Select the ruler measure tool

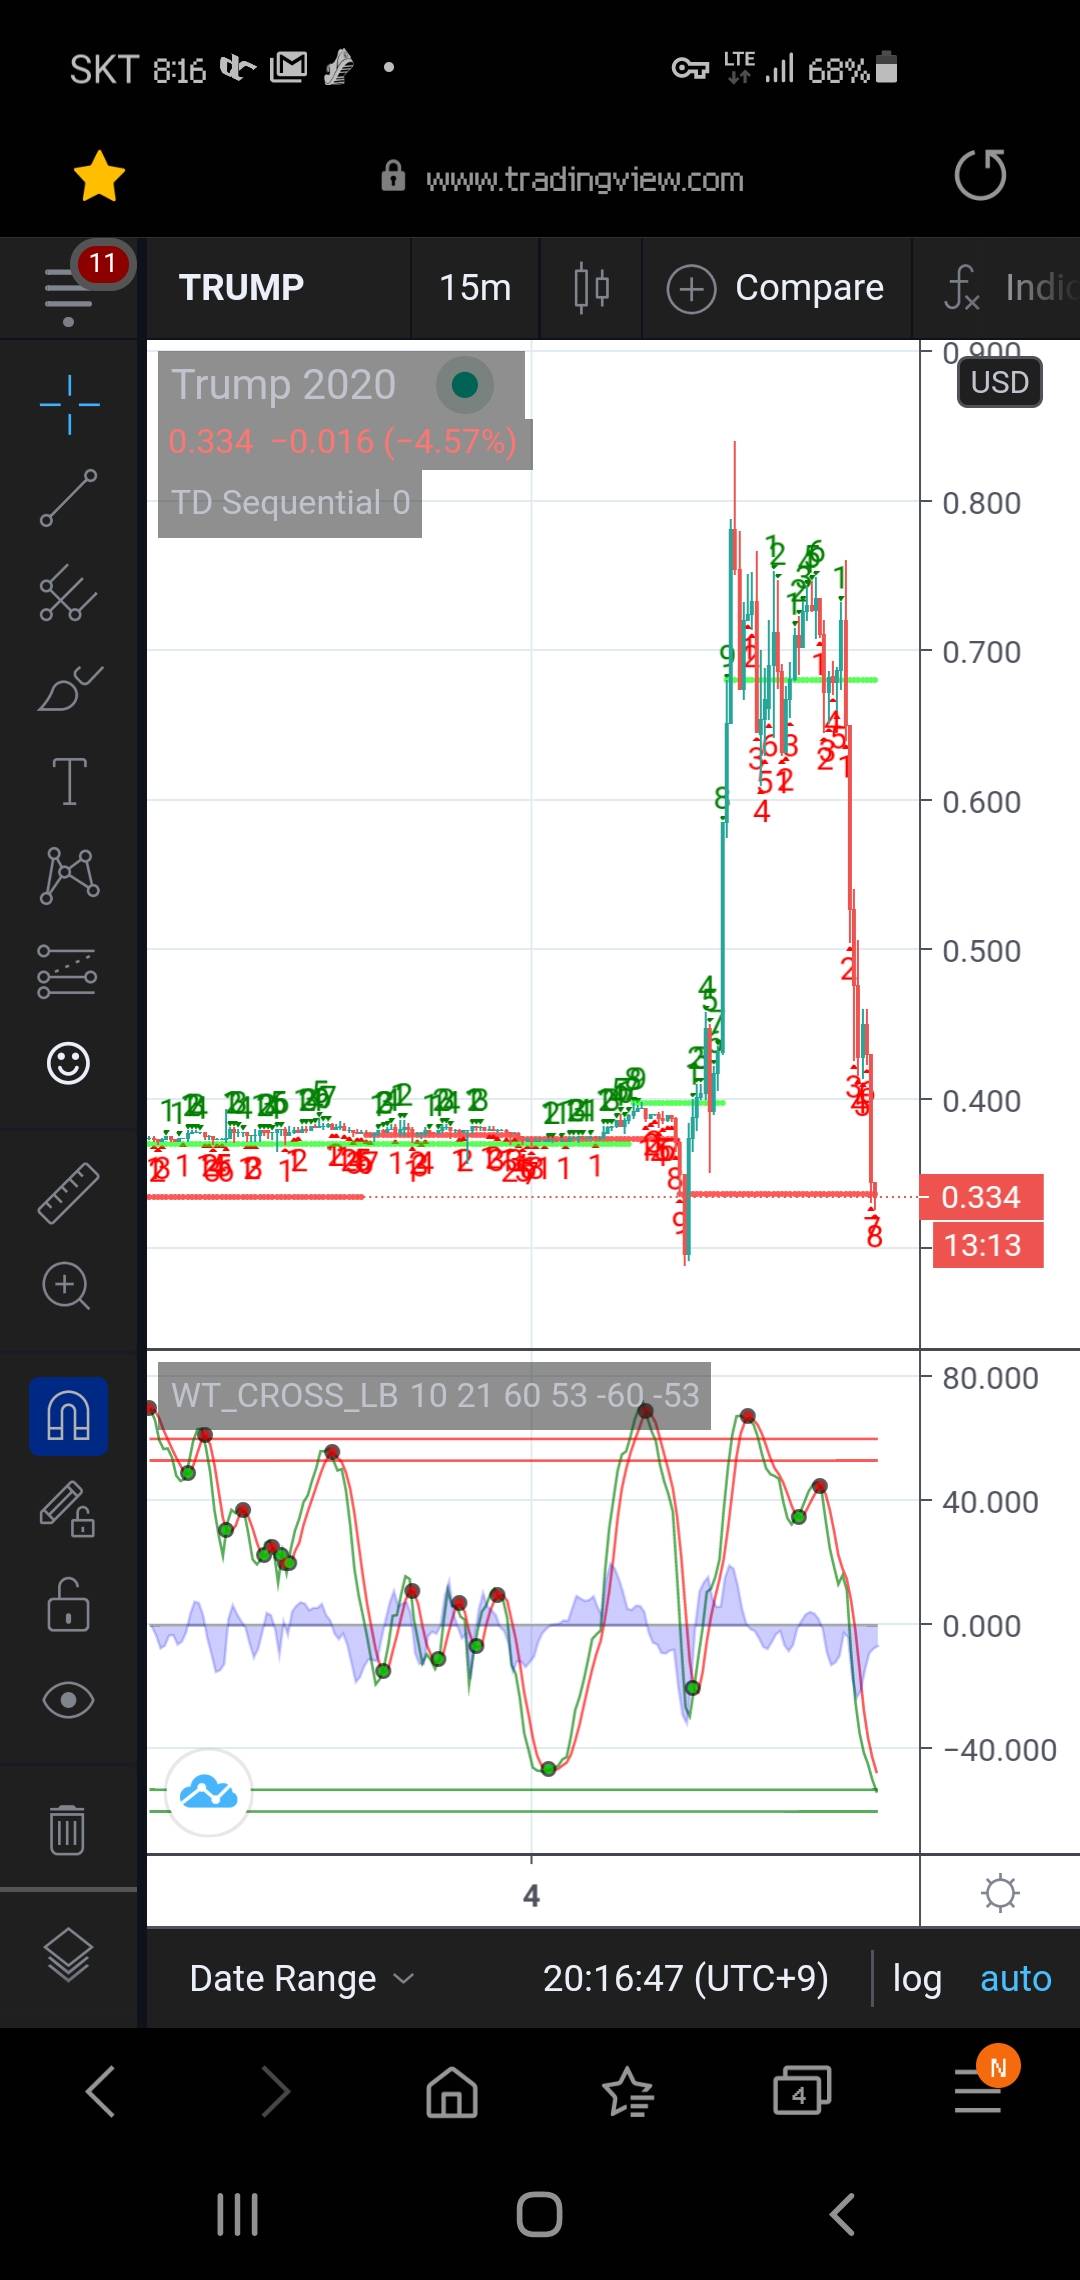coord(69,1192)
